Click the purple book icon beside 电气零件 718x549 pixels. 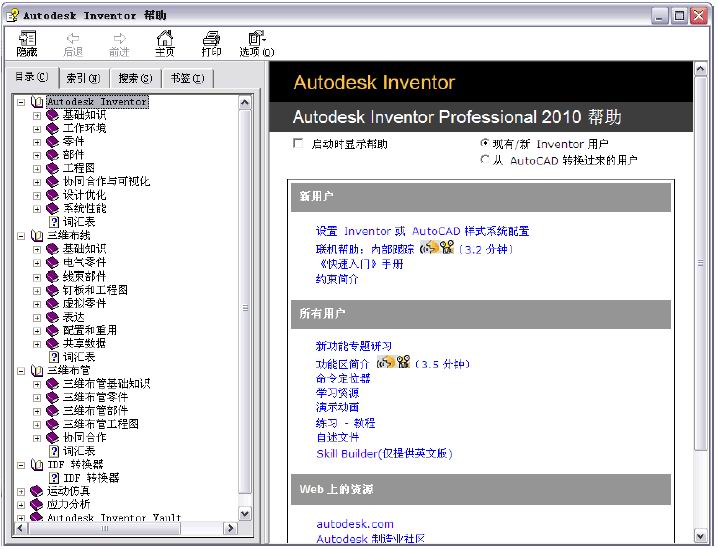[x=53, y=263]
